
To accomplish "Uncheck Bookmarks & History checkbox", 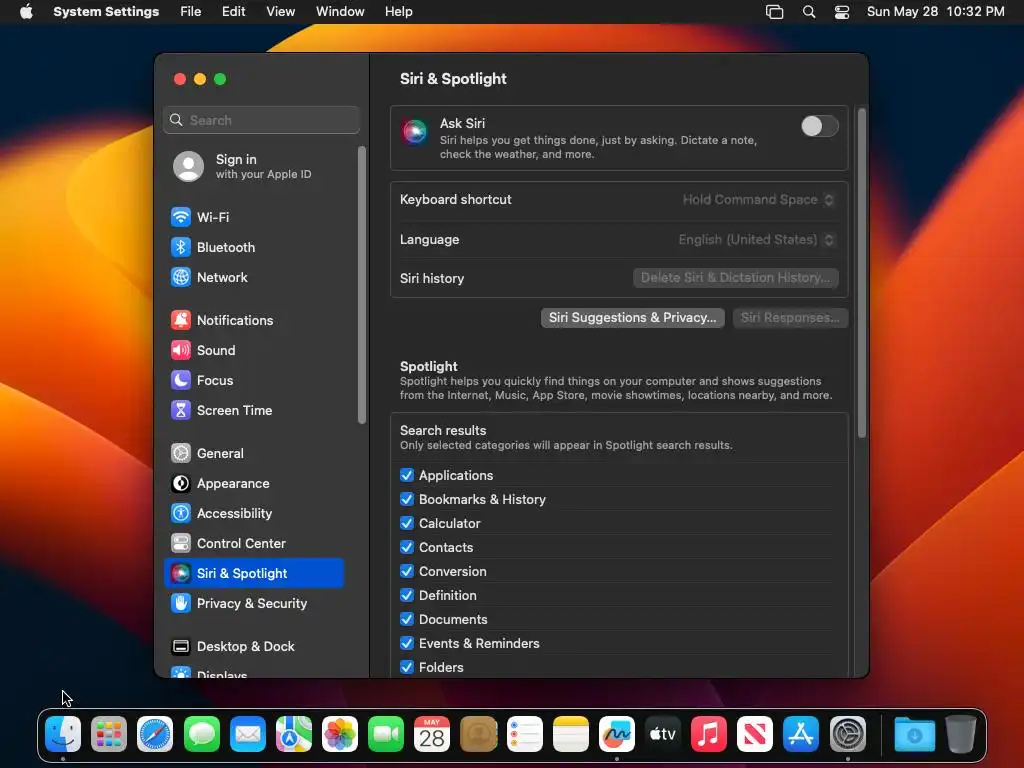I will tap(407, 499).
